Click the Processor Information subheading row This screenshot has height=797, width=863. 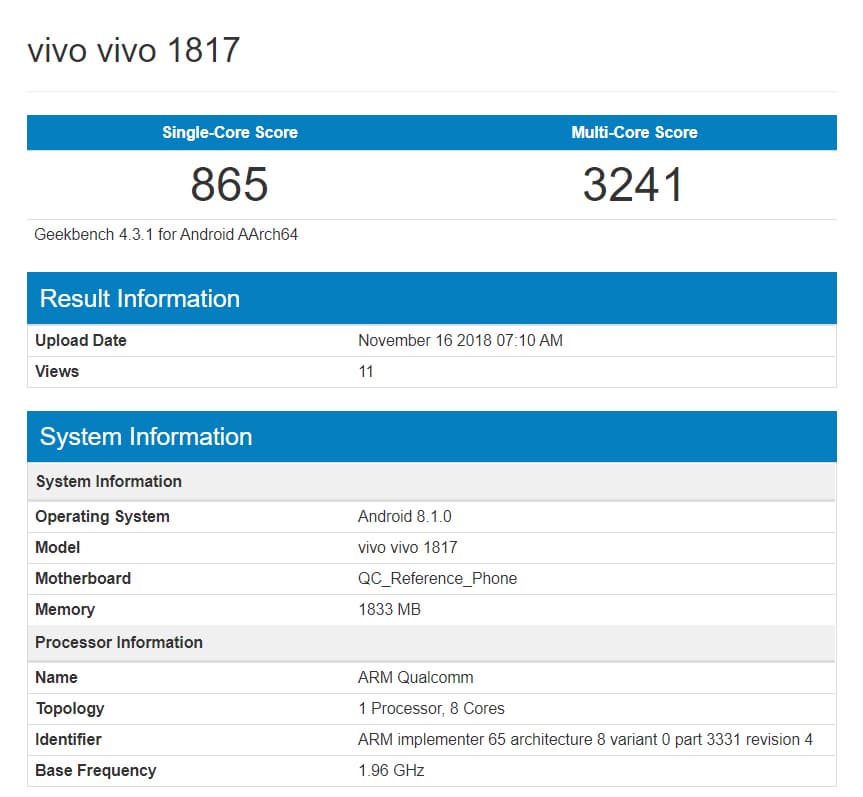[432, 642]
